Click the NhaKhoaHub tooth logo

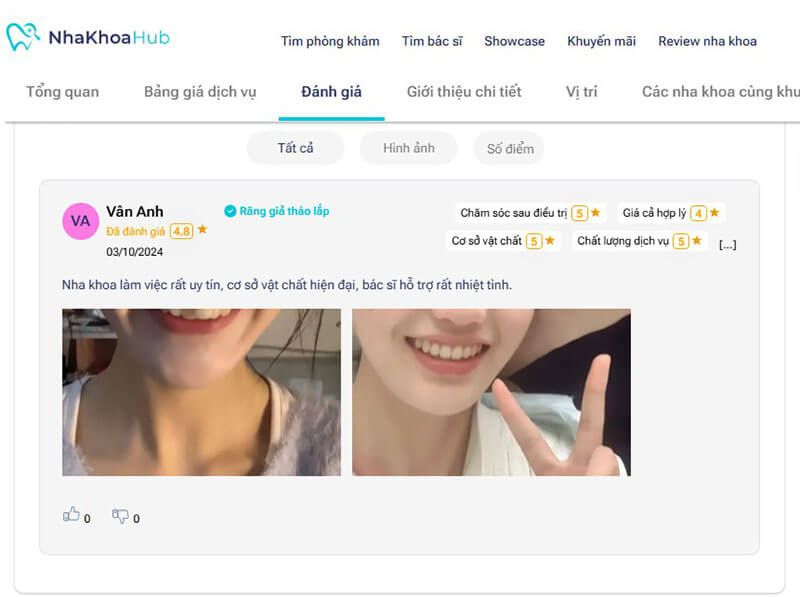(x=23, y=37)
